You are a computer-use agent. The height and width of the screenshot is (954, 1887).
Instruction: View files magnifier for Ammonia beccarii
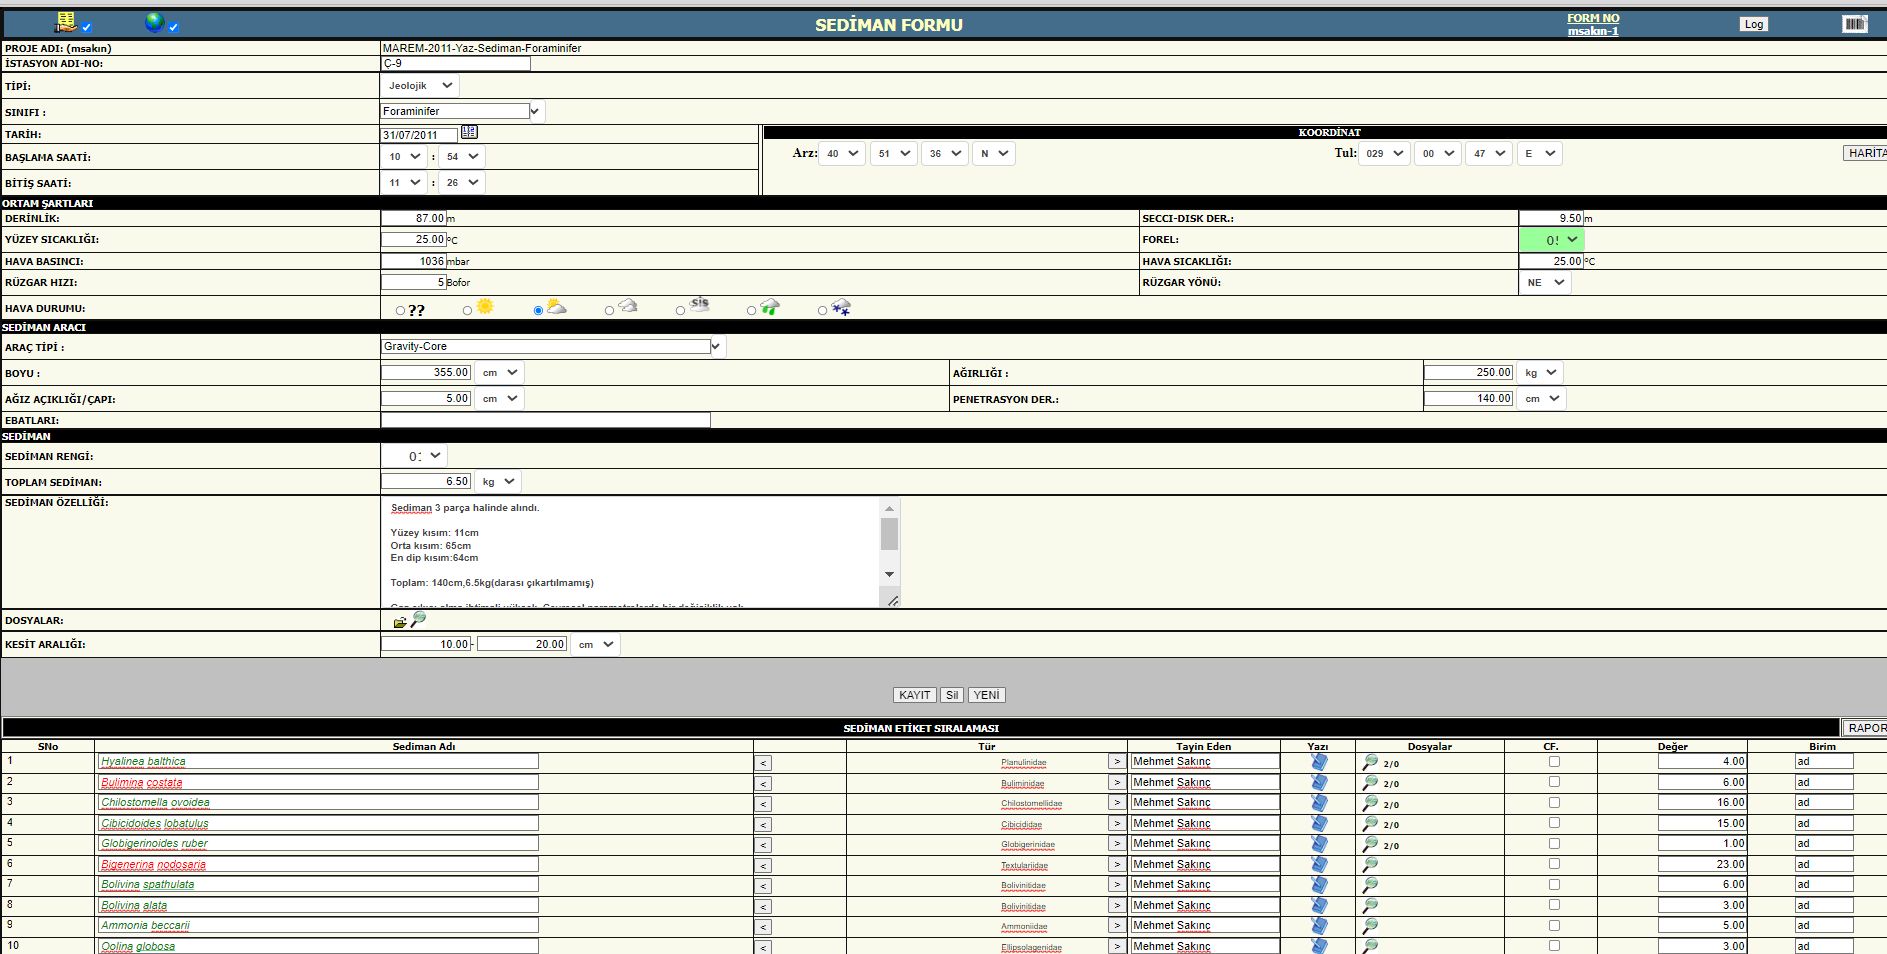tap(1370, 926)
